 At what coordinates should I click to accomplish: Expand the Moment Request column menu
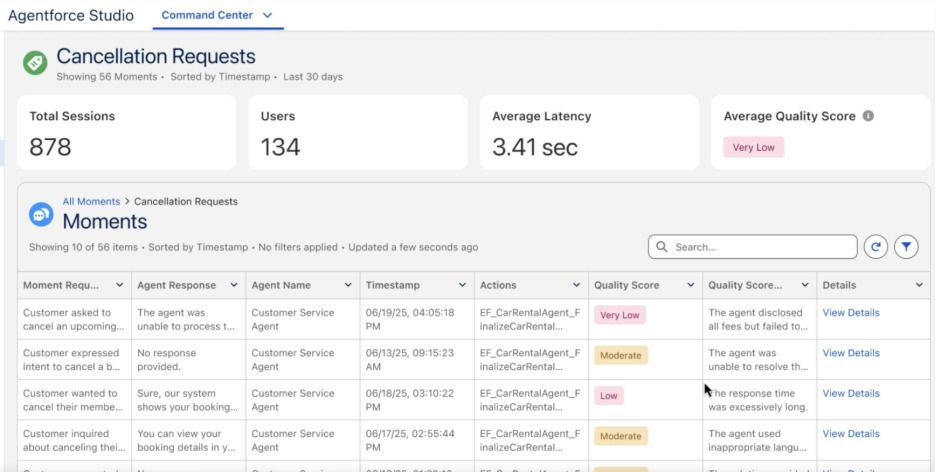pyautogui.click(x=119, y=285)
